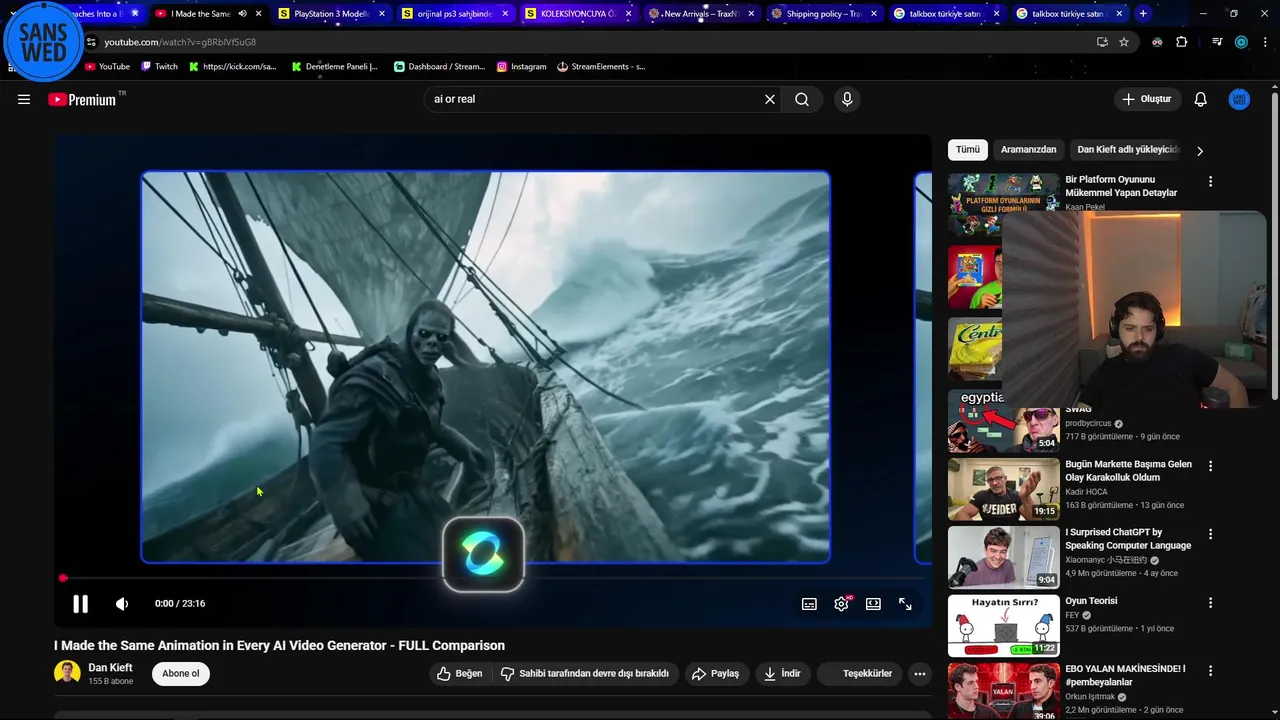Image resolution: width=1280 pixels, height=720 pixels.
Task: Open the Denetleme Paneli bookmark
Action: coord(334,67)
